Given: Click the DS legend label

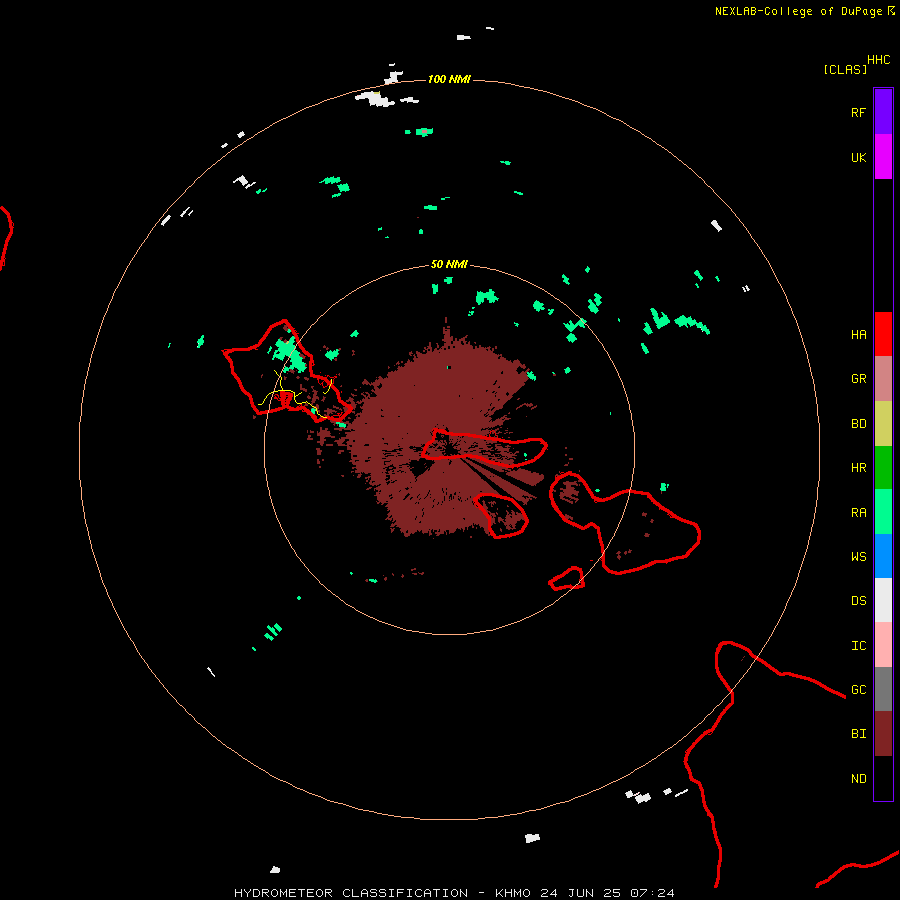Looking at the screenshot, I should click(x=858, y=601).
